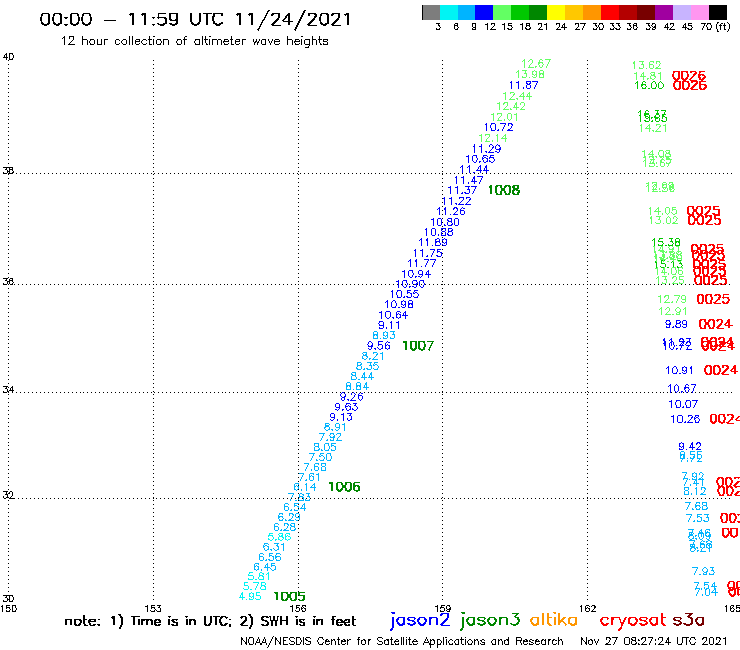Viewport: 740px width, 650px height.
Task: Click the jason3 satellite legend label
Action: [490, 620]
